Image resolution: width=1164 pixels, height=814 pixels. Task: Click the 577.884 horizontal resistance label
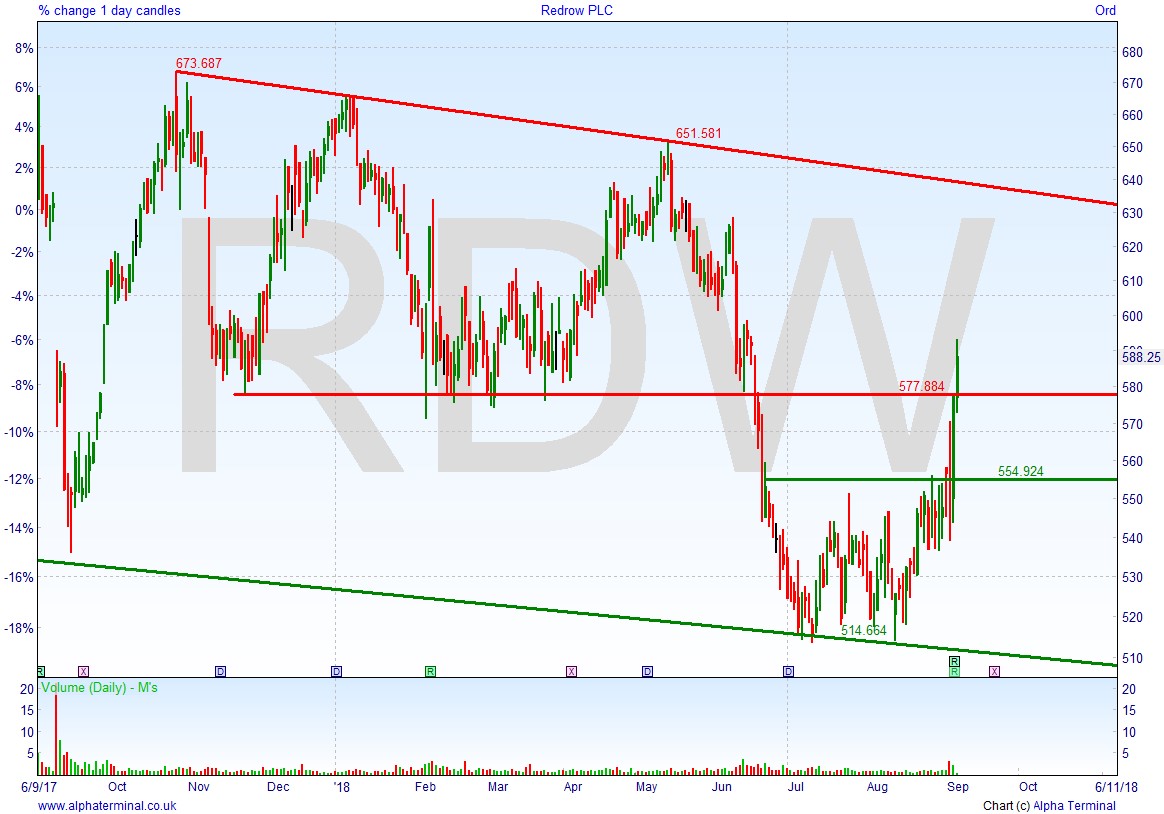click(921, 386)
